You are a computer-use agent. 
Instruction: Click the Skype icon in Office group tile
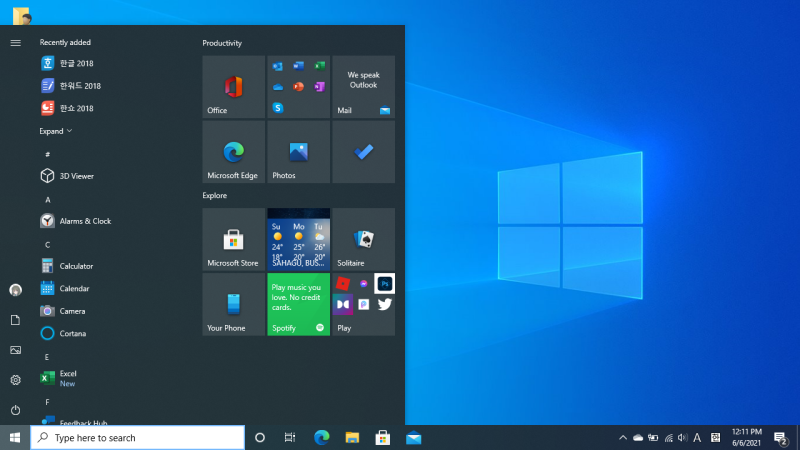pyautogui.click(x=278, y=108)
